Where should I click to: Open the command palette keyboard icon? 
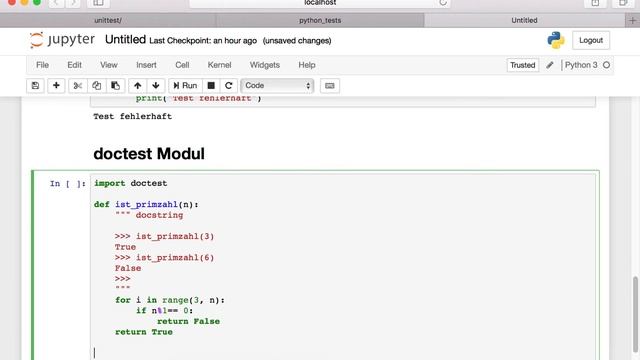pos(330,86)
